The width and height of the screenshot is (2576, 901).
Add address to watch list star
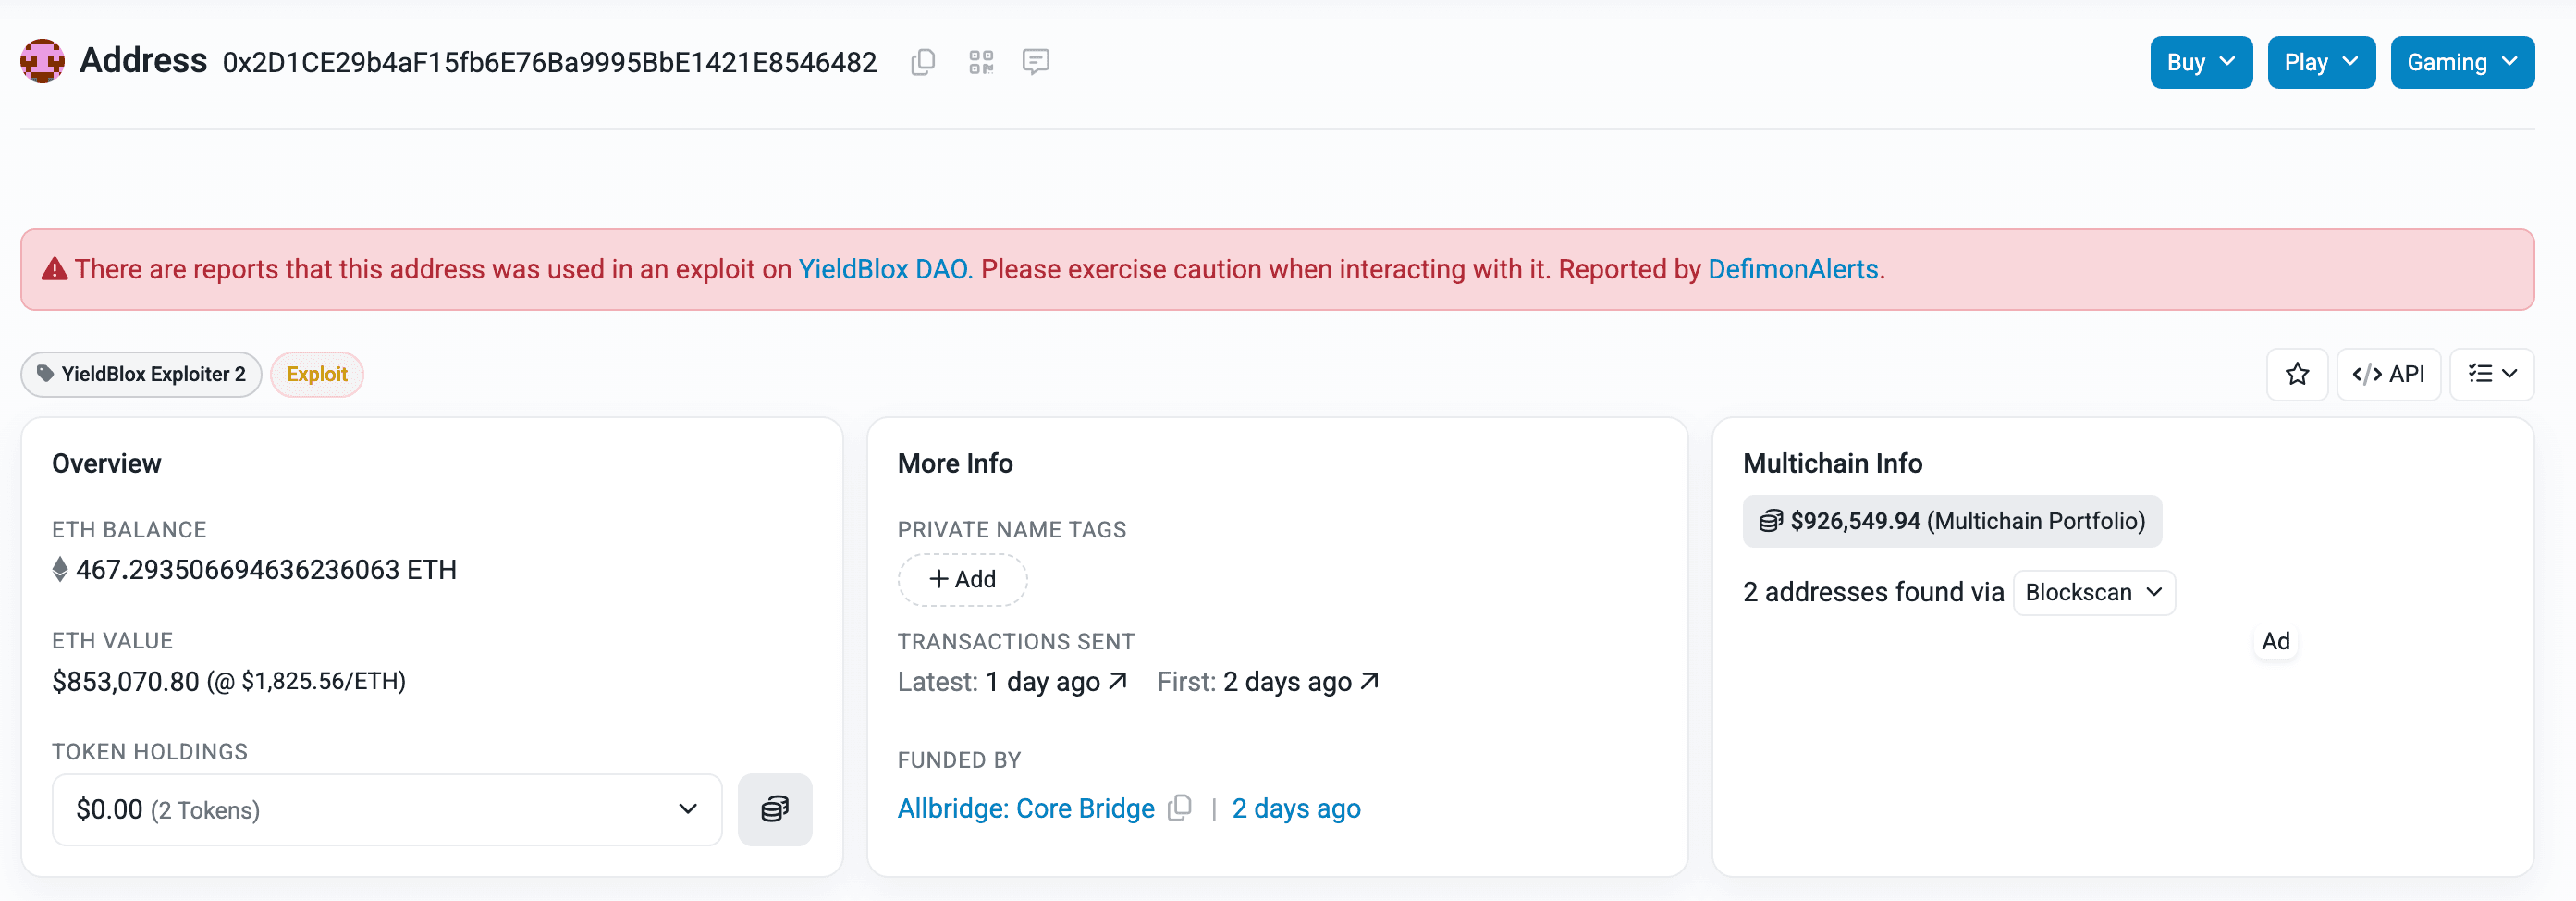2297,374
